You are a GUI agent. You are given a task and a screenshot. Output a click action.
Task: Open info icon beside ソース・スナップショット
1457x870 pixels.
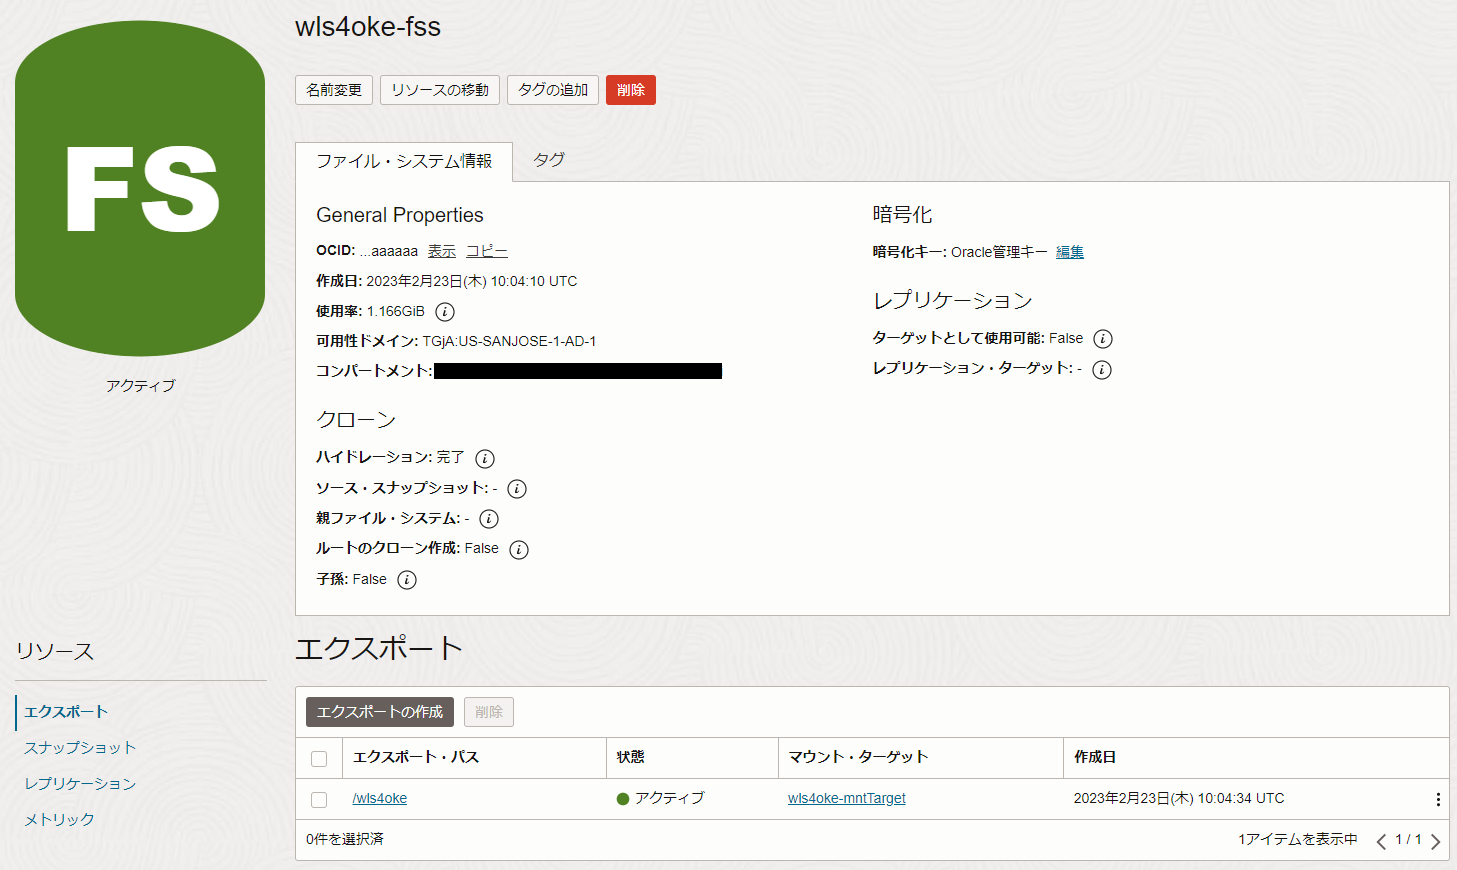click(517, 489)
